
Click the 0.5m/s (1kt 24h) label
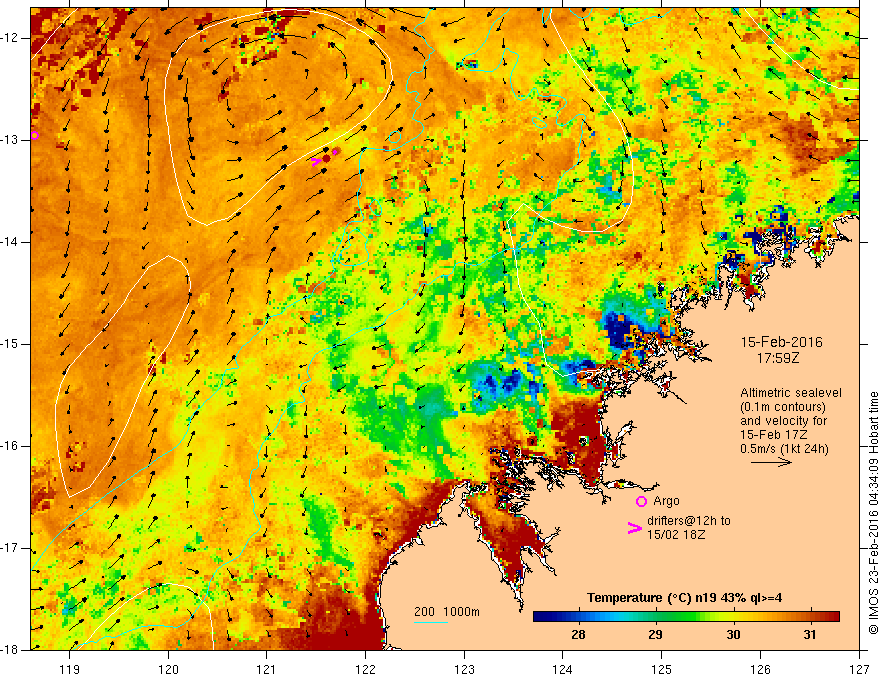coord(784,449)
